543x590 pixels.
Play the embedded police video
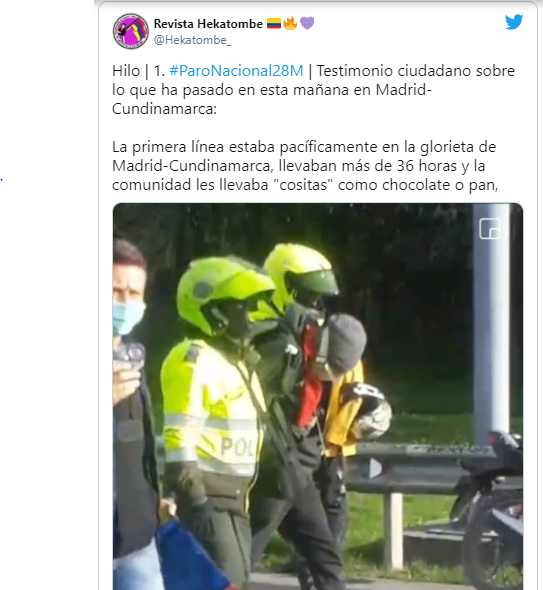point(375,468)
